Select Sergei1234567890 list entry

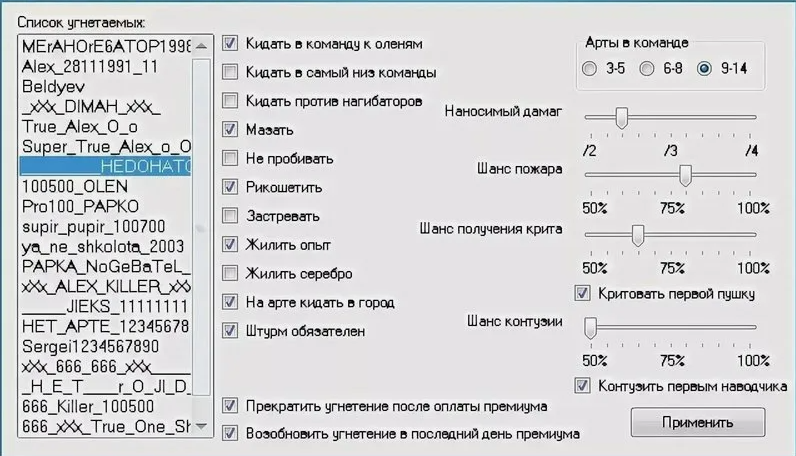coord(106,346)
